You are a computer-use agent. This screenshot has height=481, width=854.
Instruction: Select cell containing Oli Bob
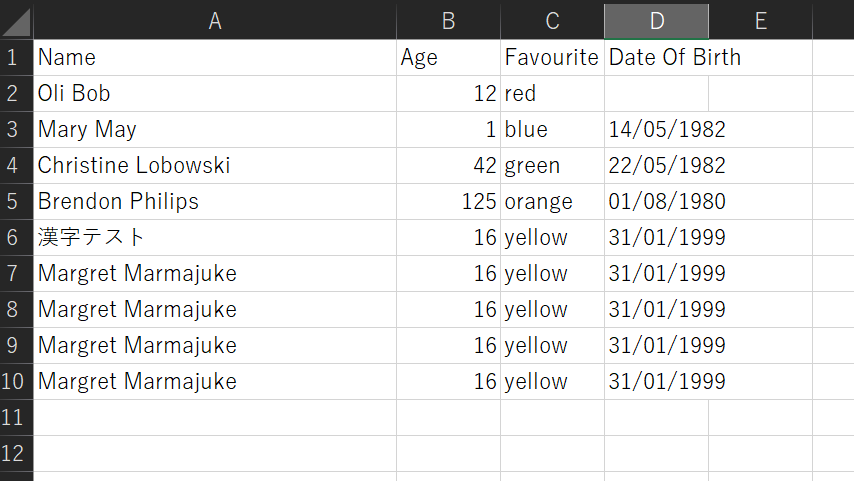pyautogui.click(x=214, y=93)
